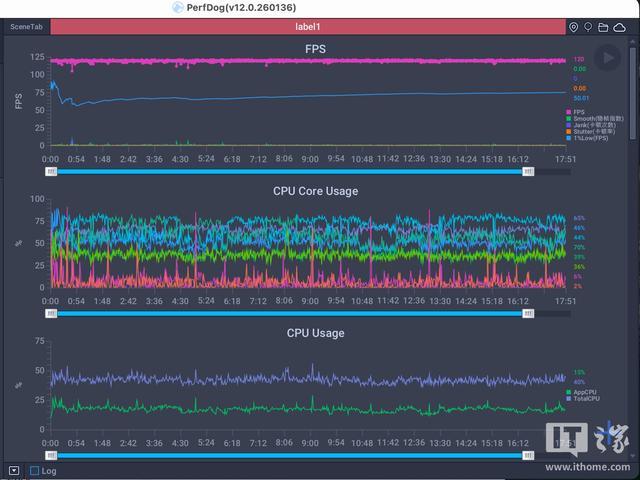Click the cloud upload icon
The image size is (640, 480).
point(620,27)
